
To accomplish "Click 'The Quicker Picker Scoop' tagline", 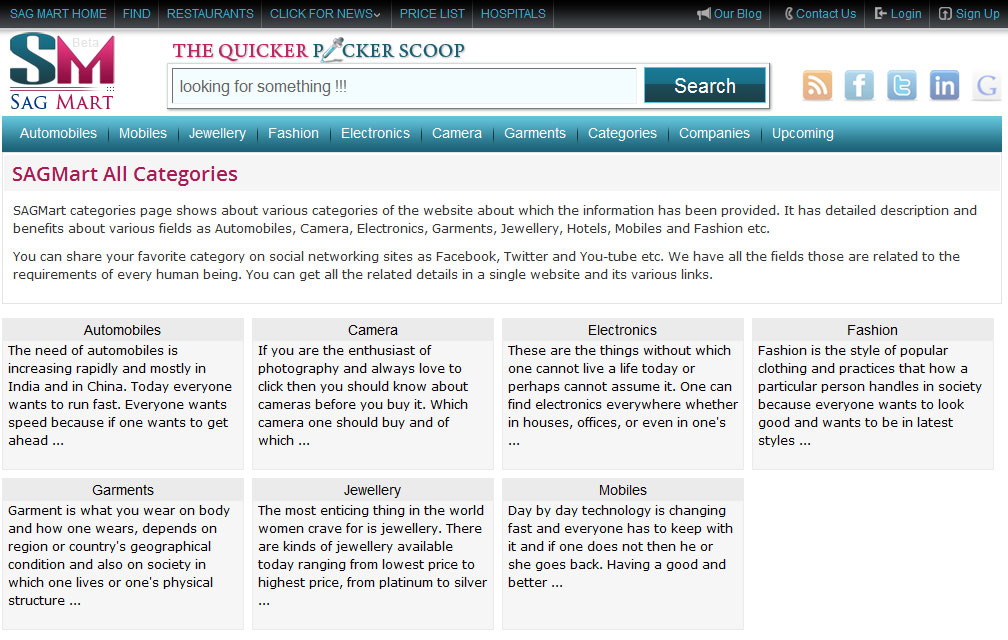I will click(318, 50).
